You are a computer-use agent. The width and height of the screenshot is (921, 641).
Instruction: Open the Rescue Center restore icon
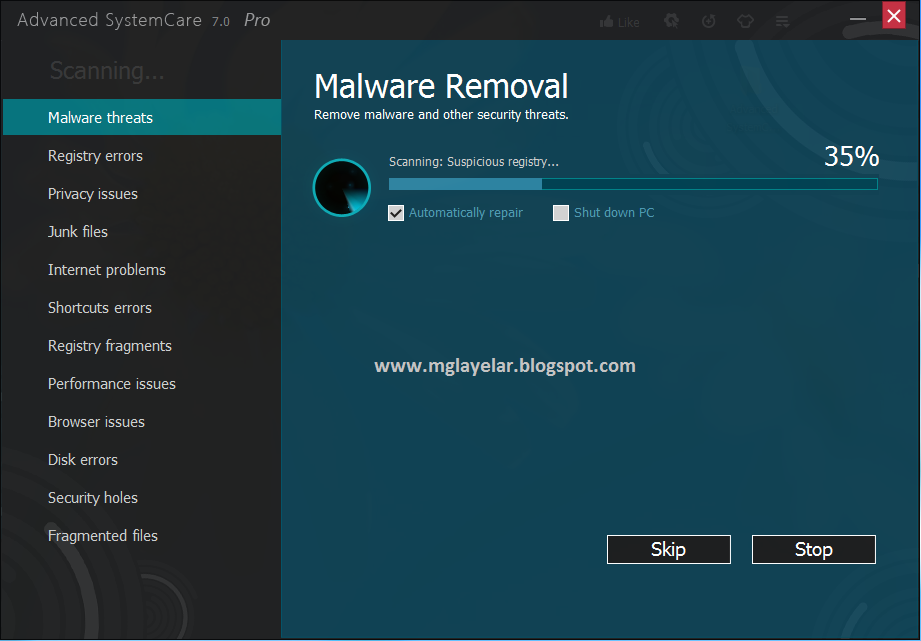[x=709, y=22]
